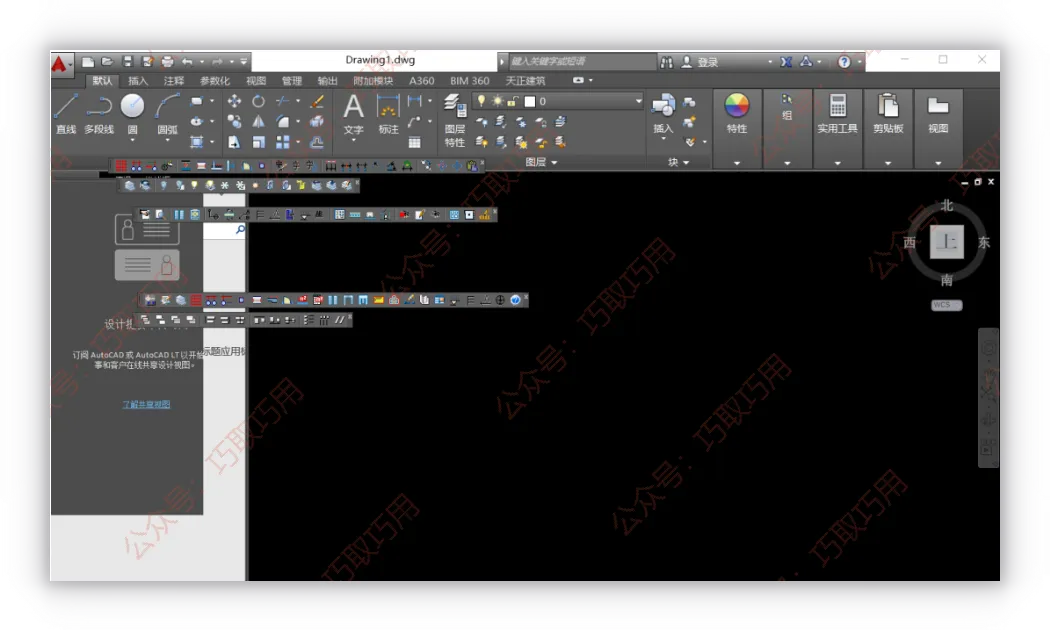Select the 多段线 (Polyline) tool

98,114
